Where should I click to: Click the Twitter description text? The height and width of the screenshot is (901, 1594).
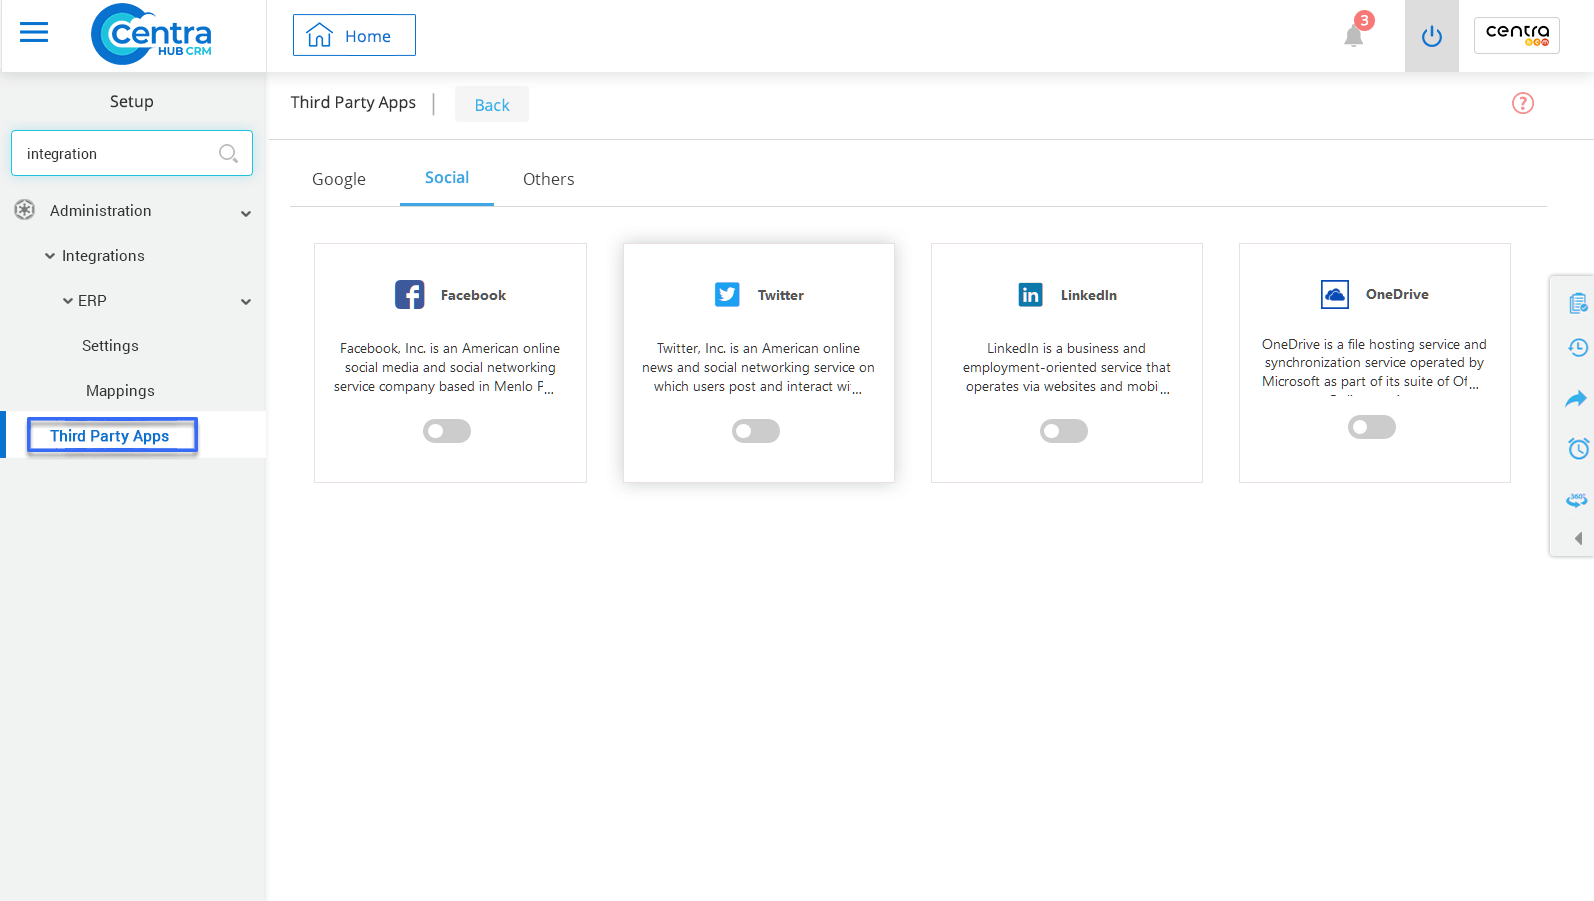758,367
